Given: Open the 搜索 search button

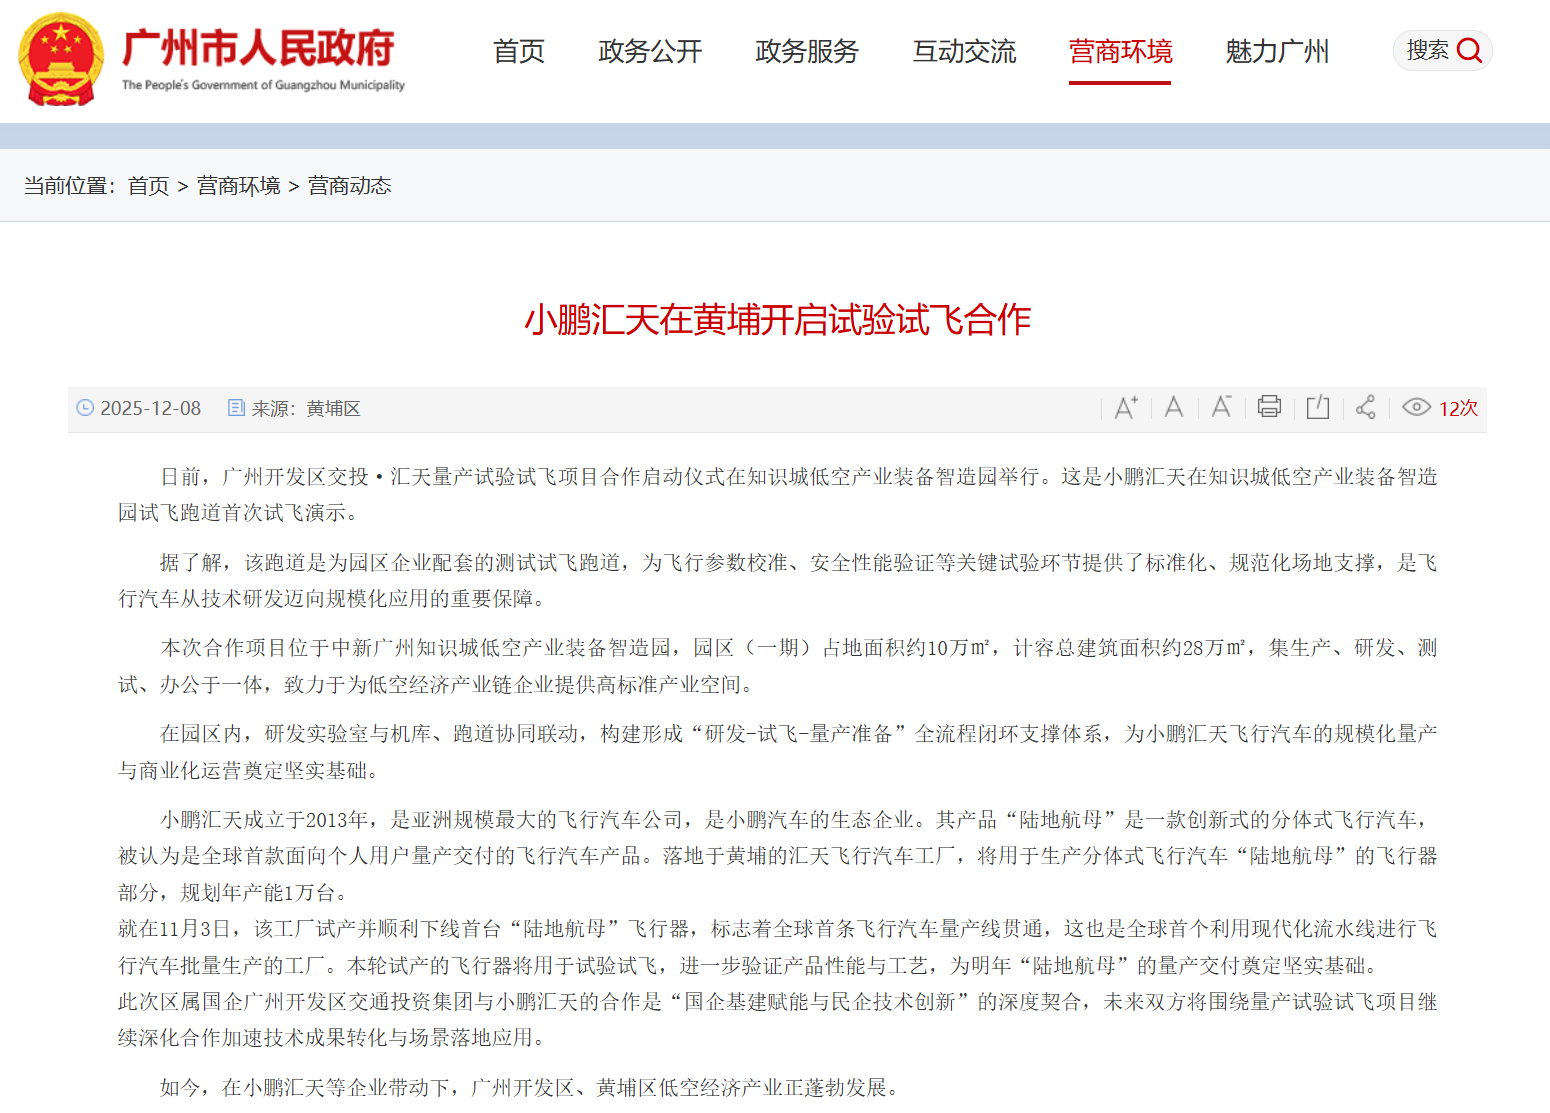Looking at the screenshot, I should pos(1442,50).
